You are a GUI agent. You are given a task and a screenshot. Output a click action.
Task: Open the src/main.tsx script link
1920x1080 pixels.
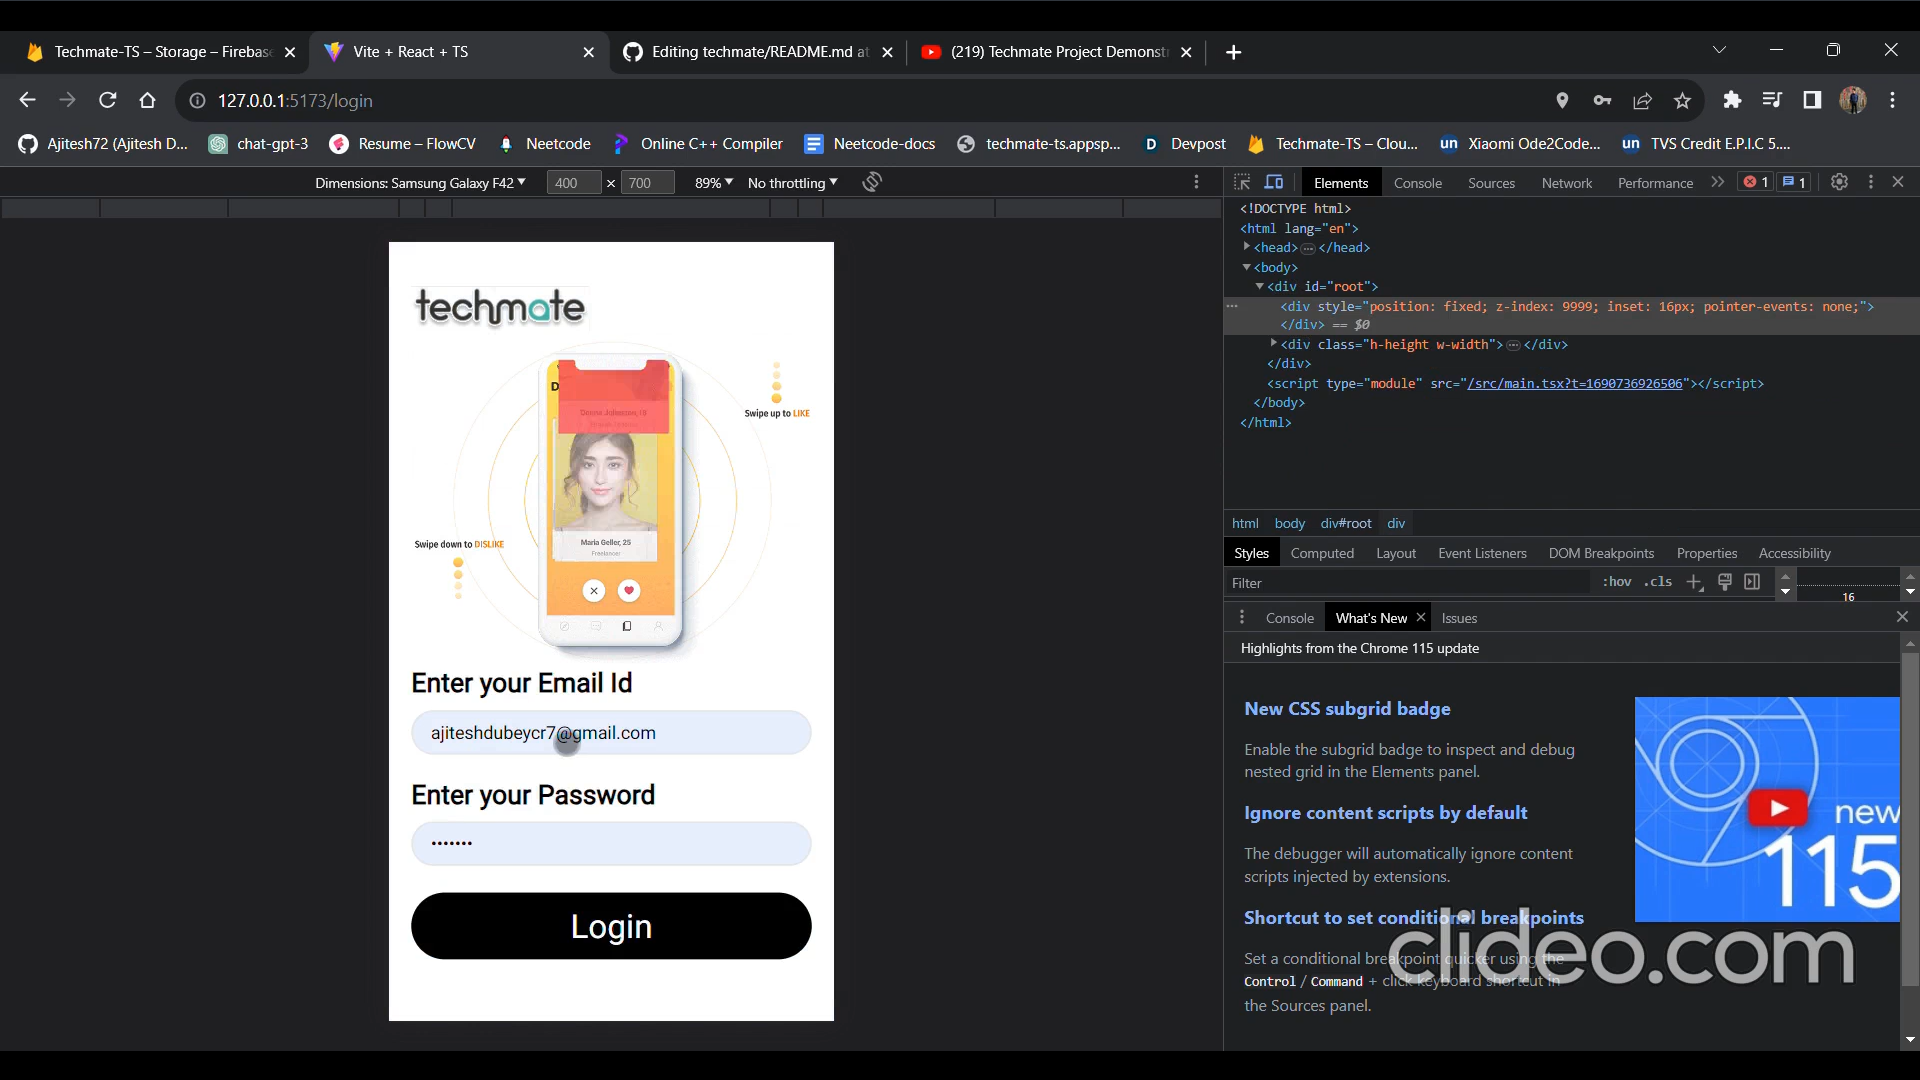point(1574,383)
